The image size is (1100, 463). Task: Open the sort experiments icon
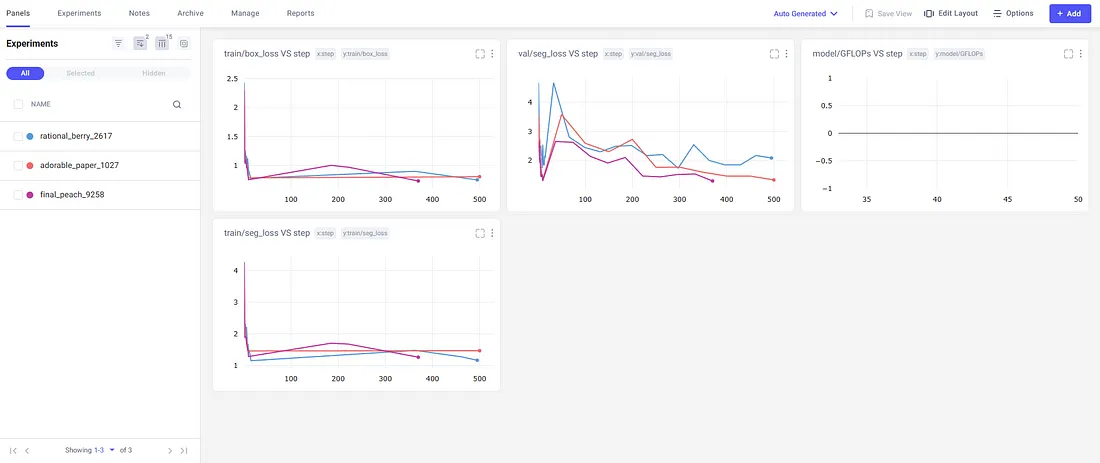[140, 43]
